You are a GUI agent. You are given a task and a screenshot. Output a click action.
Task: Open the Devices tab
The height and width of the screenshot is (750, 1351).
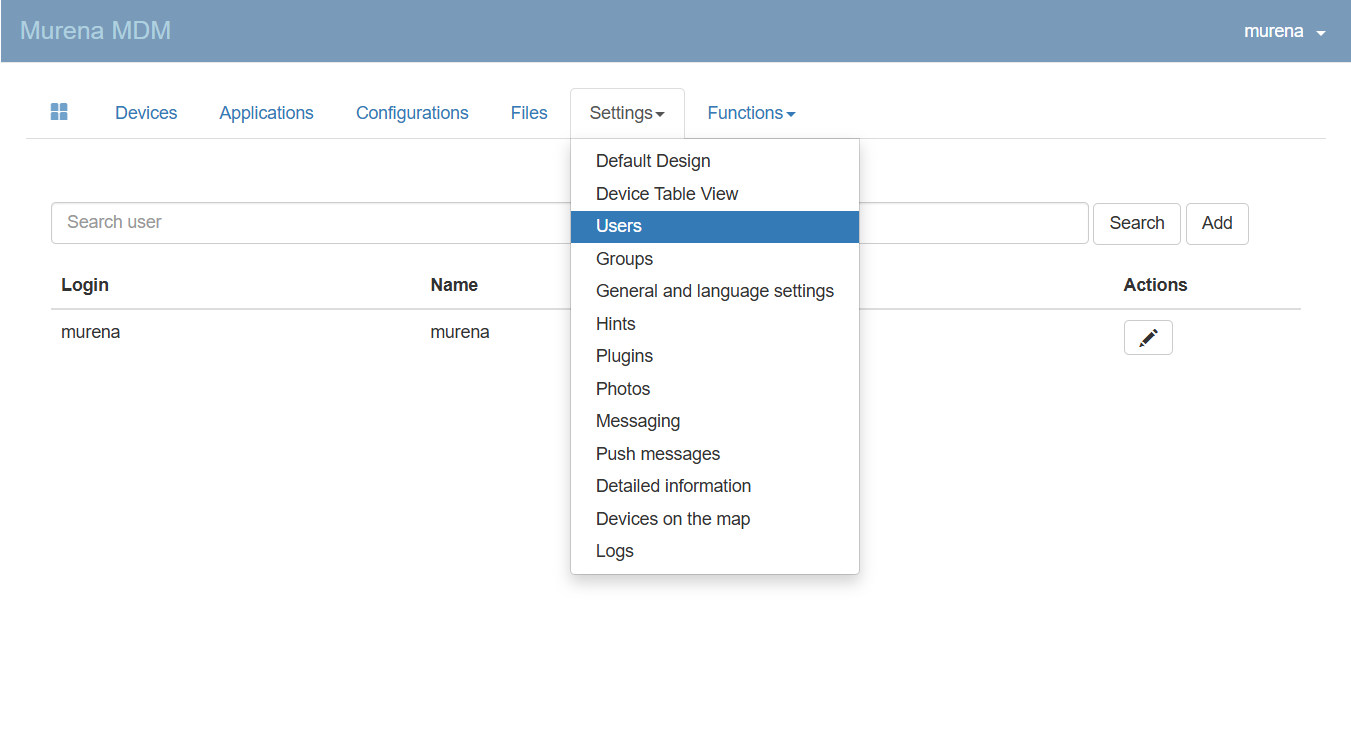click(x=146, y=113)
